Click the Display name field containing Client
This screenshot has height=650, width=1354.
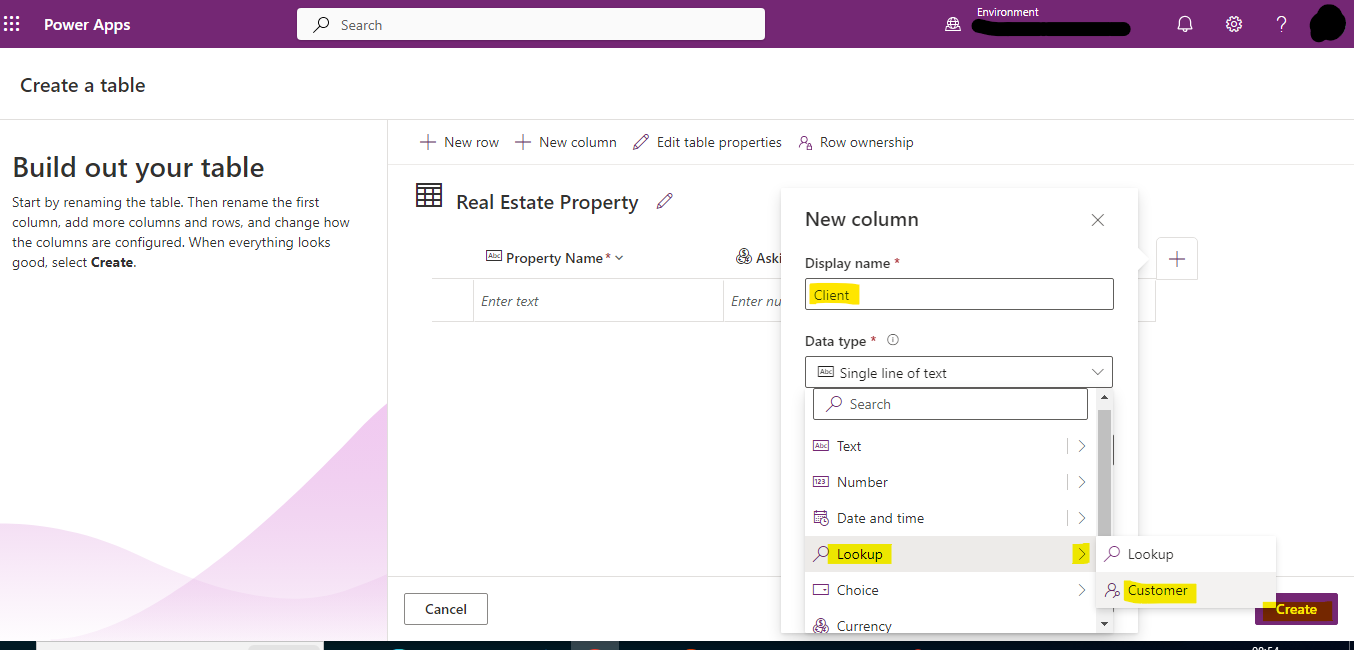[959, 294]
